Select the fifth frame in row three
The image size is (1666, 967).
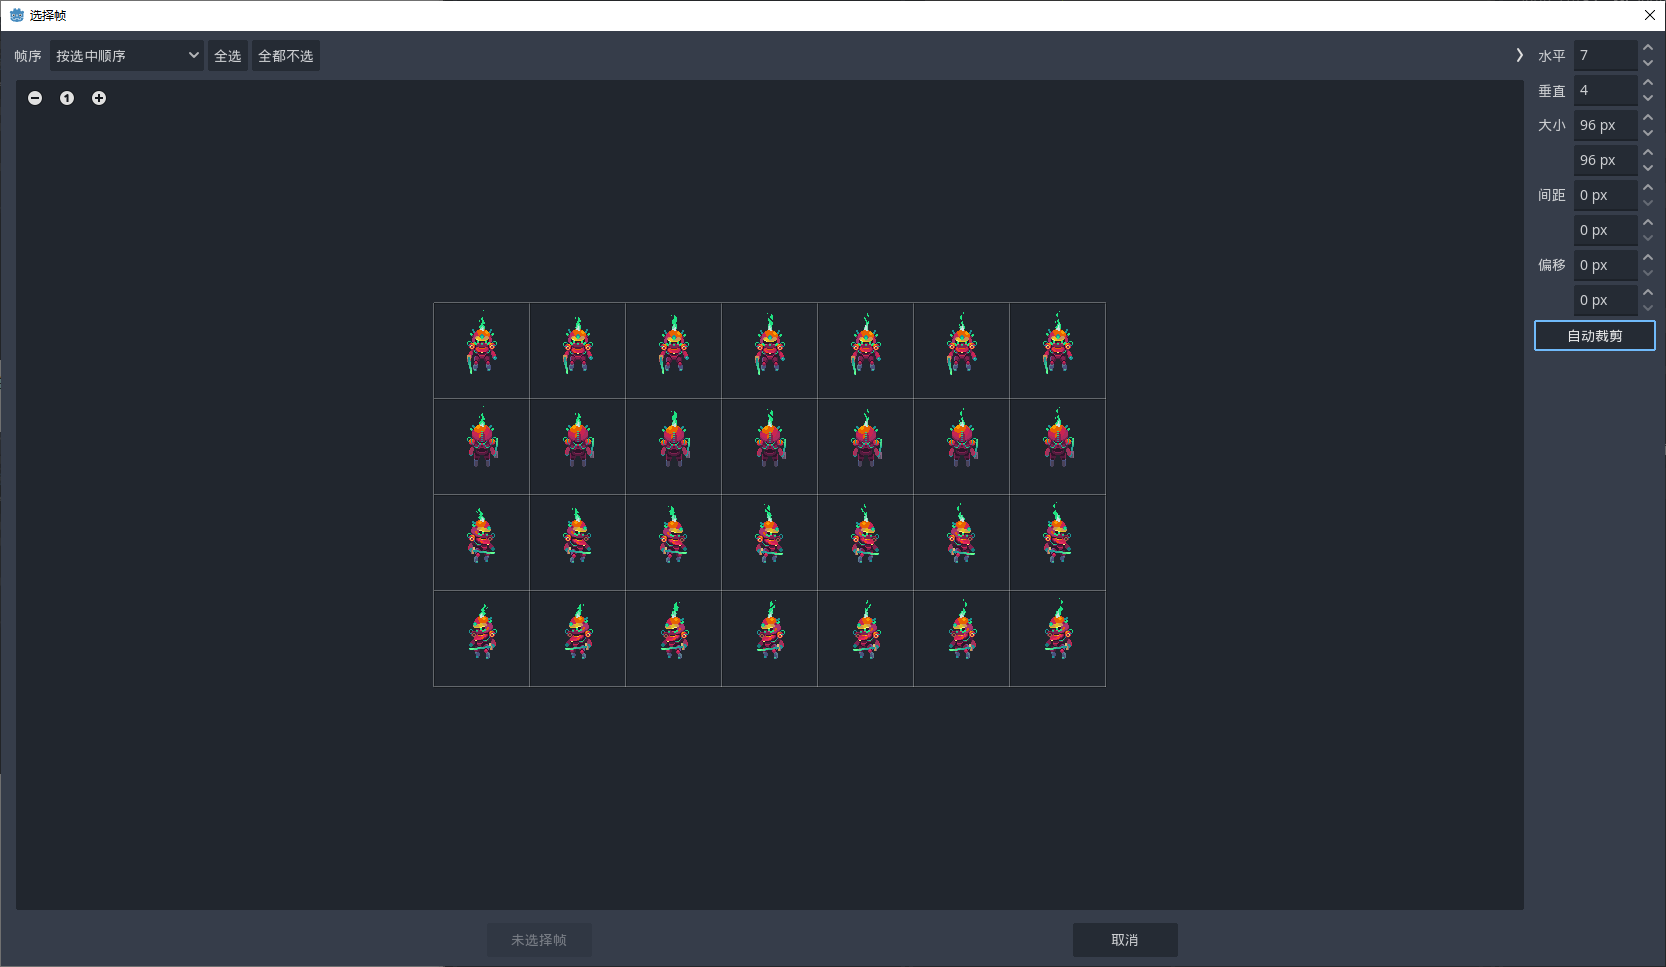(x=866, y=543)
